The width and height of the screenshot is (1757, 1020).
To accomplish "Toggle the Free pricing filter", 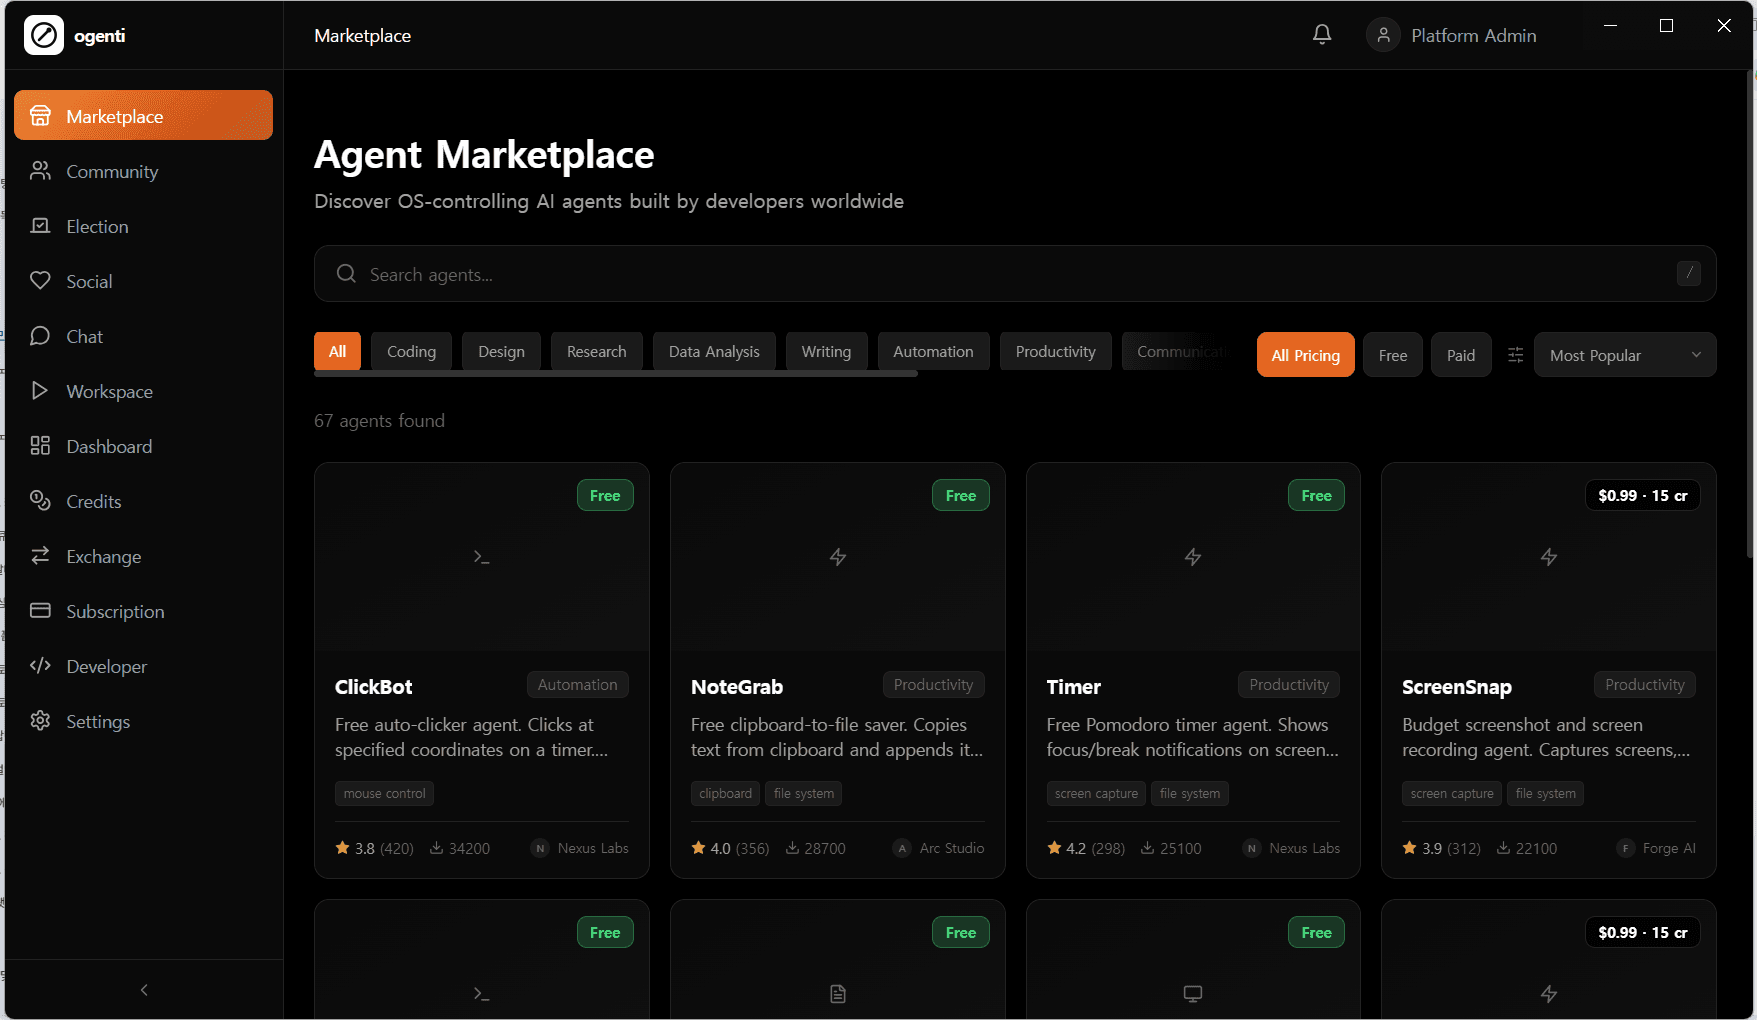I will 1392,354.
